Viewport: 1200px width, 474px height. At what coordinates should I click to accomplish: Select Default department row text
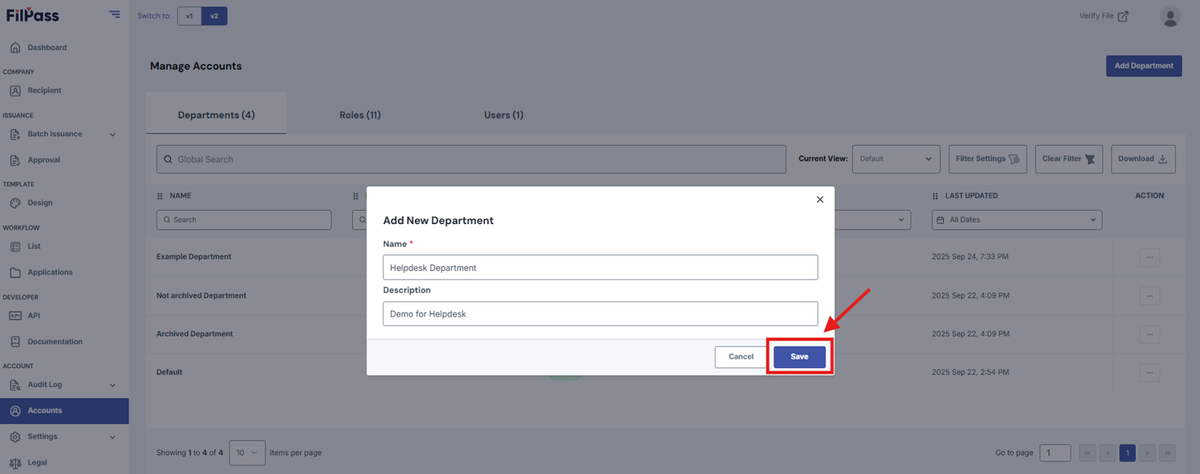click(170, 372)
